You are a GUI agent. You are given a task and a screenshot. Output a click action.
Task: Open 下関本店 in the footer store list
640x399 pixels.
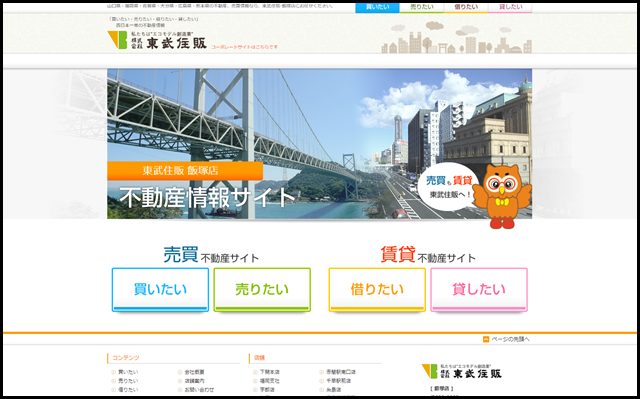(x=269, y=372)
